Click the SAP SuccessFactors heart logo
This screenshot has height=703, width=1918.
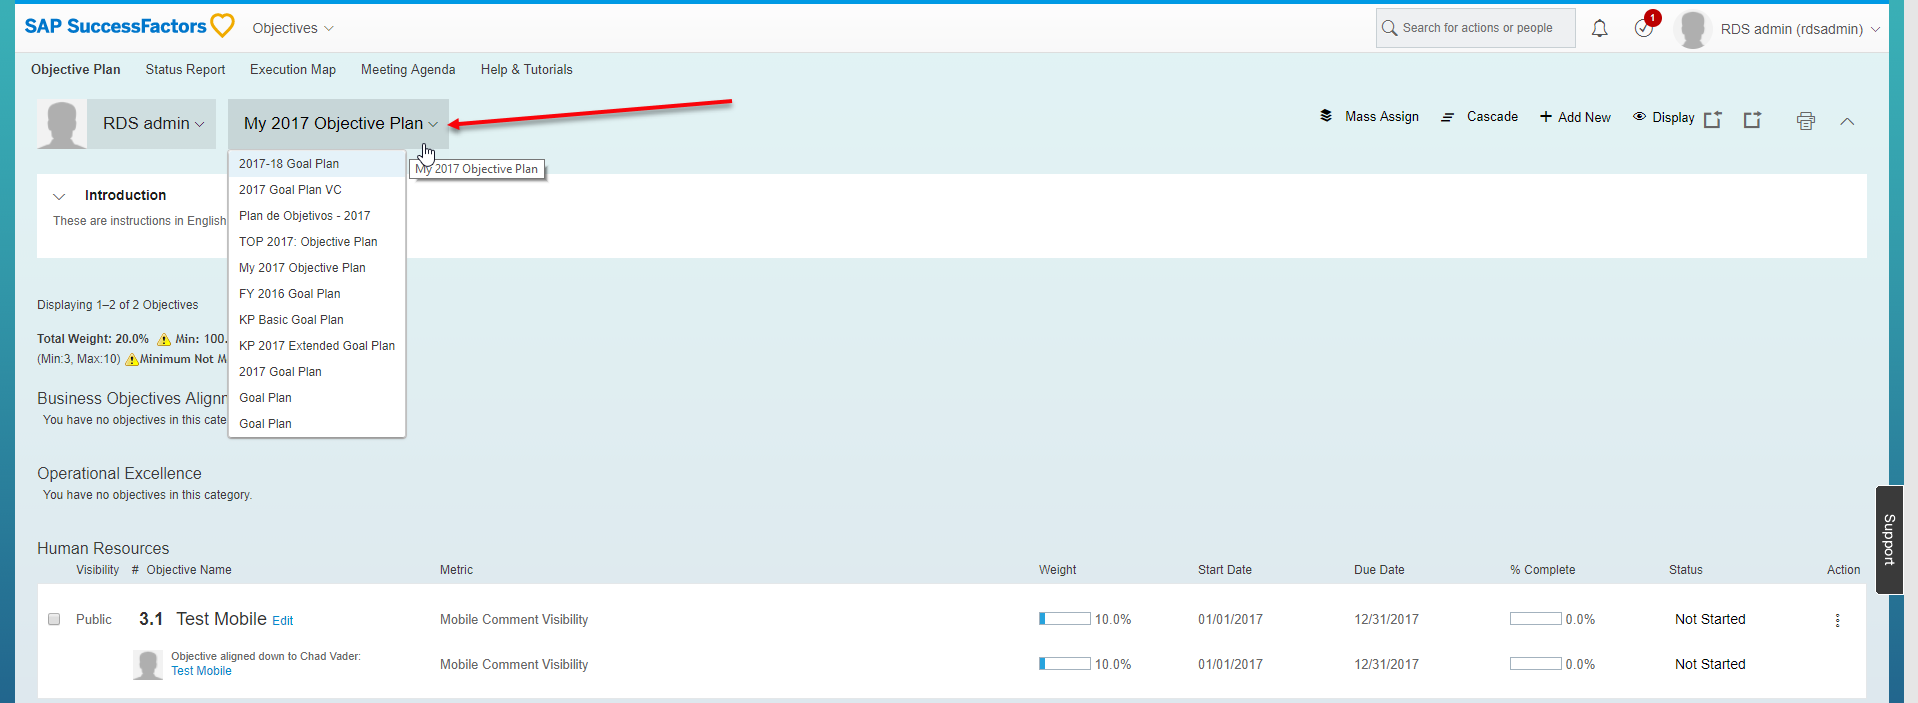222,26
